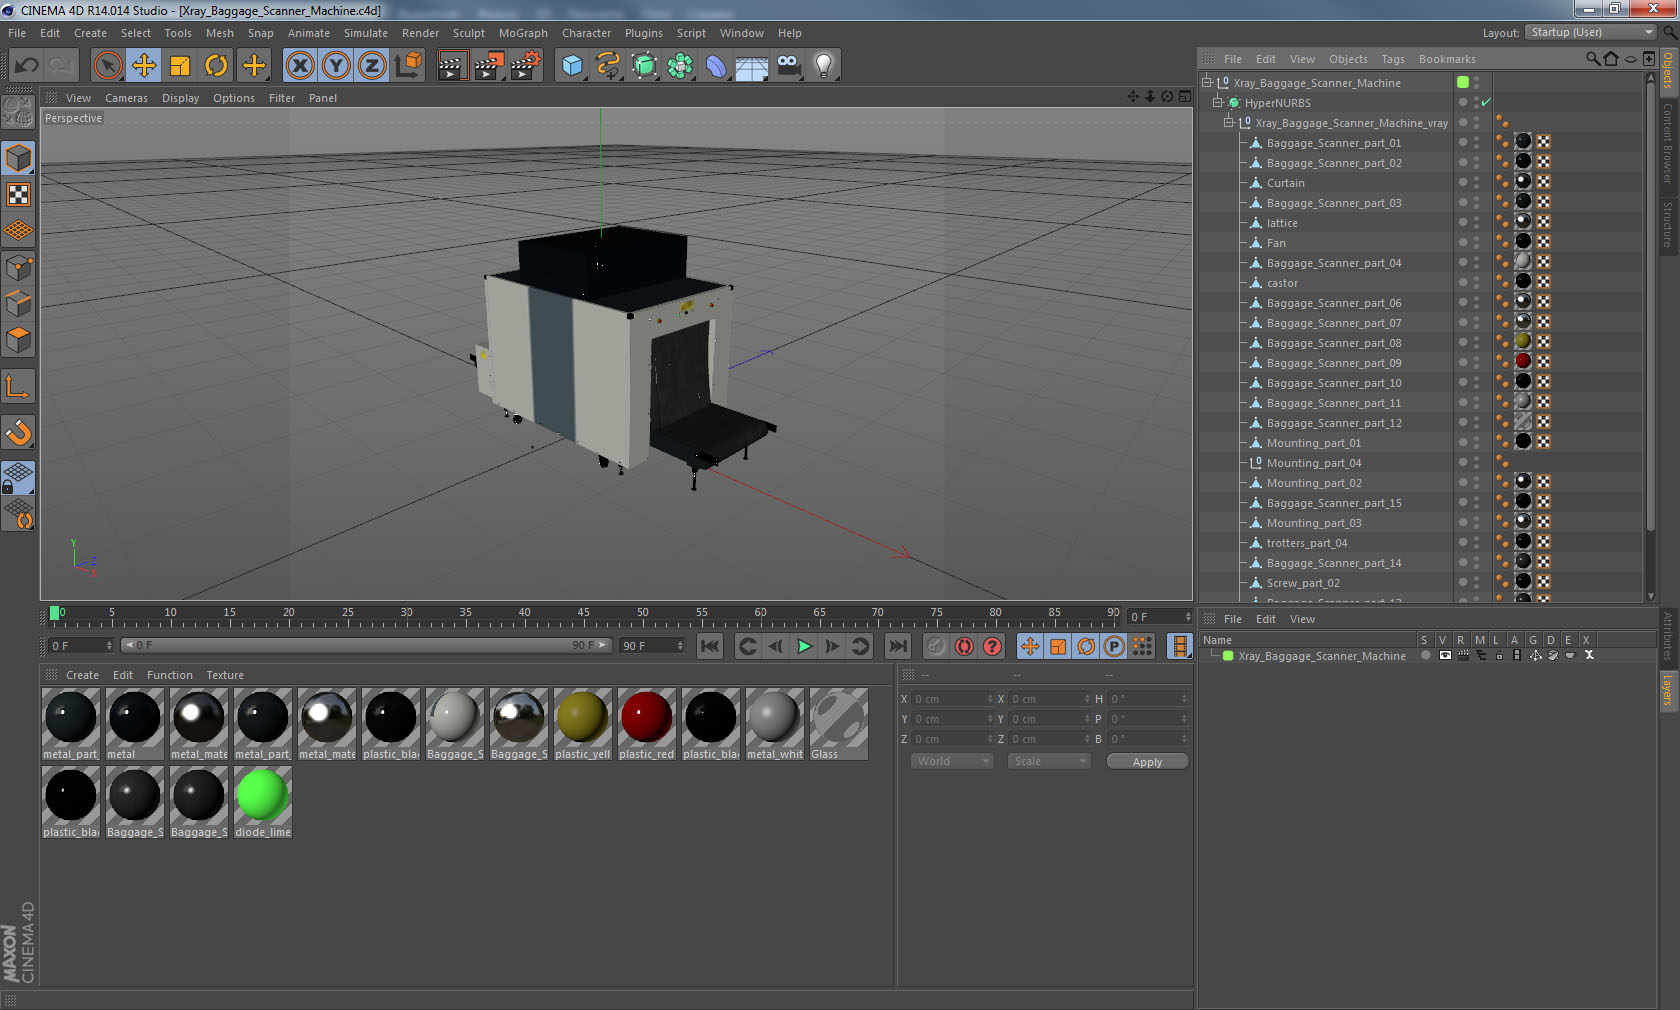Viewport: 1680px width, 1010px height.
Task: Open the World coordinate system dropdown
Action: pos(951,762)
